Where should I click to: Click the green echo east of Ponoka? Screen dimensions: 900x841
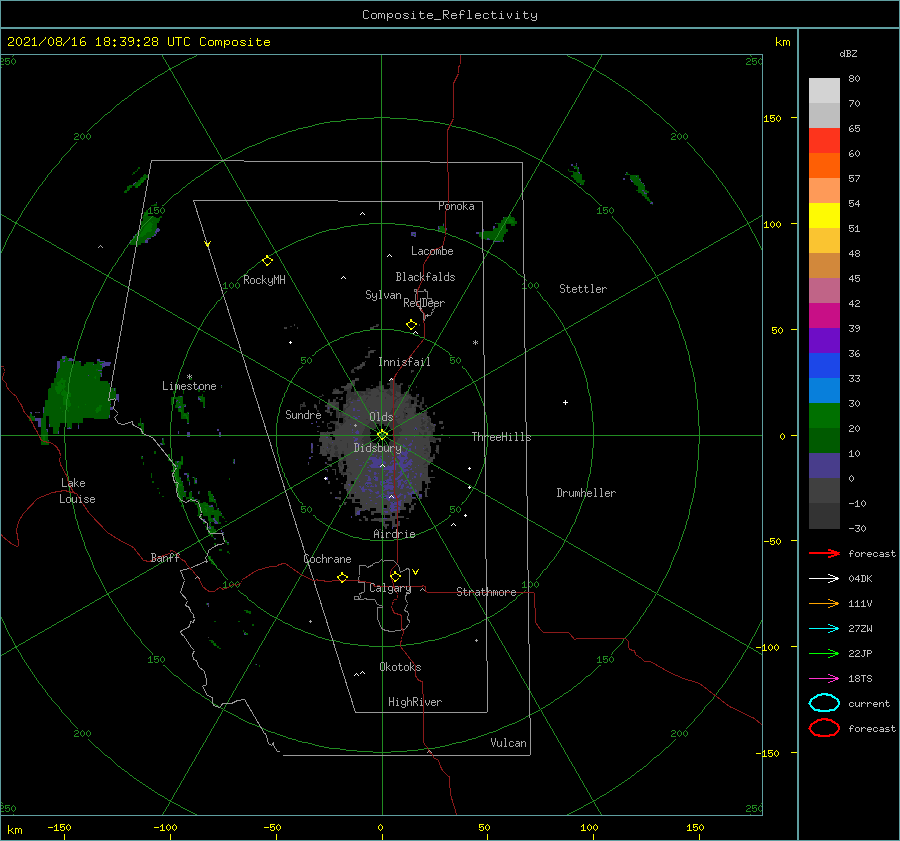pos(498,230)
